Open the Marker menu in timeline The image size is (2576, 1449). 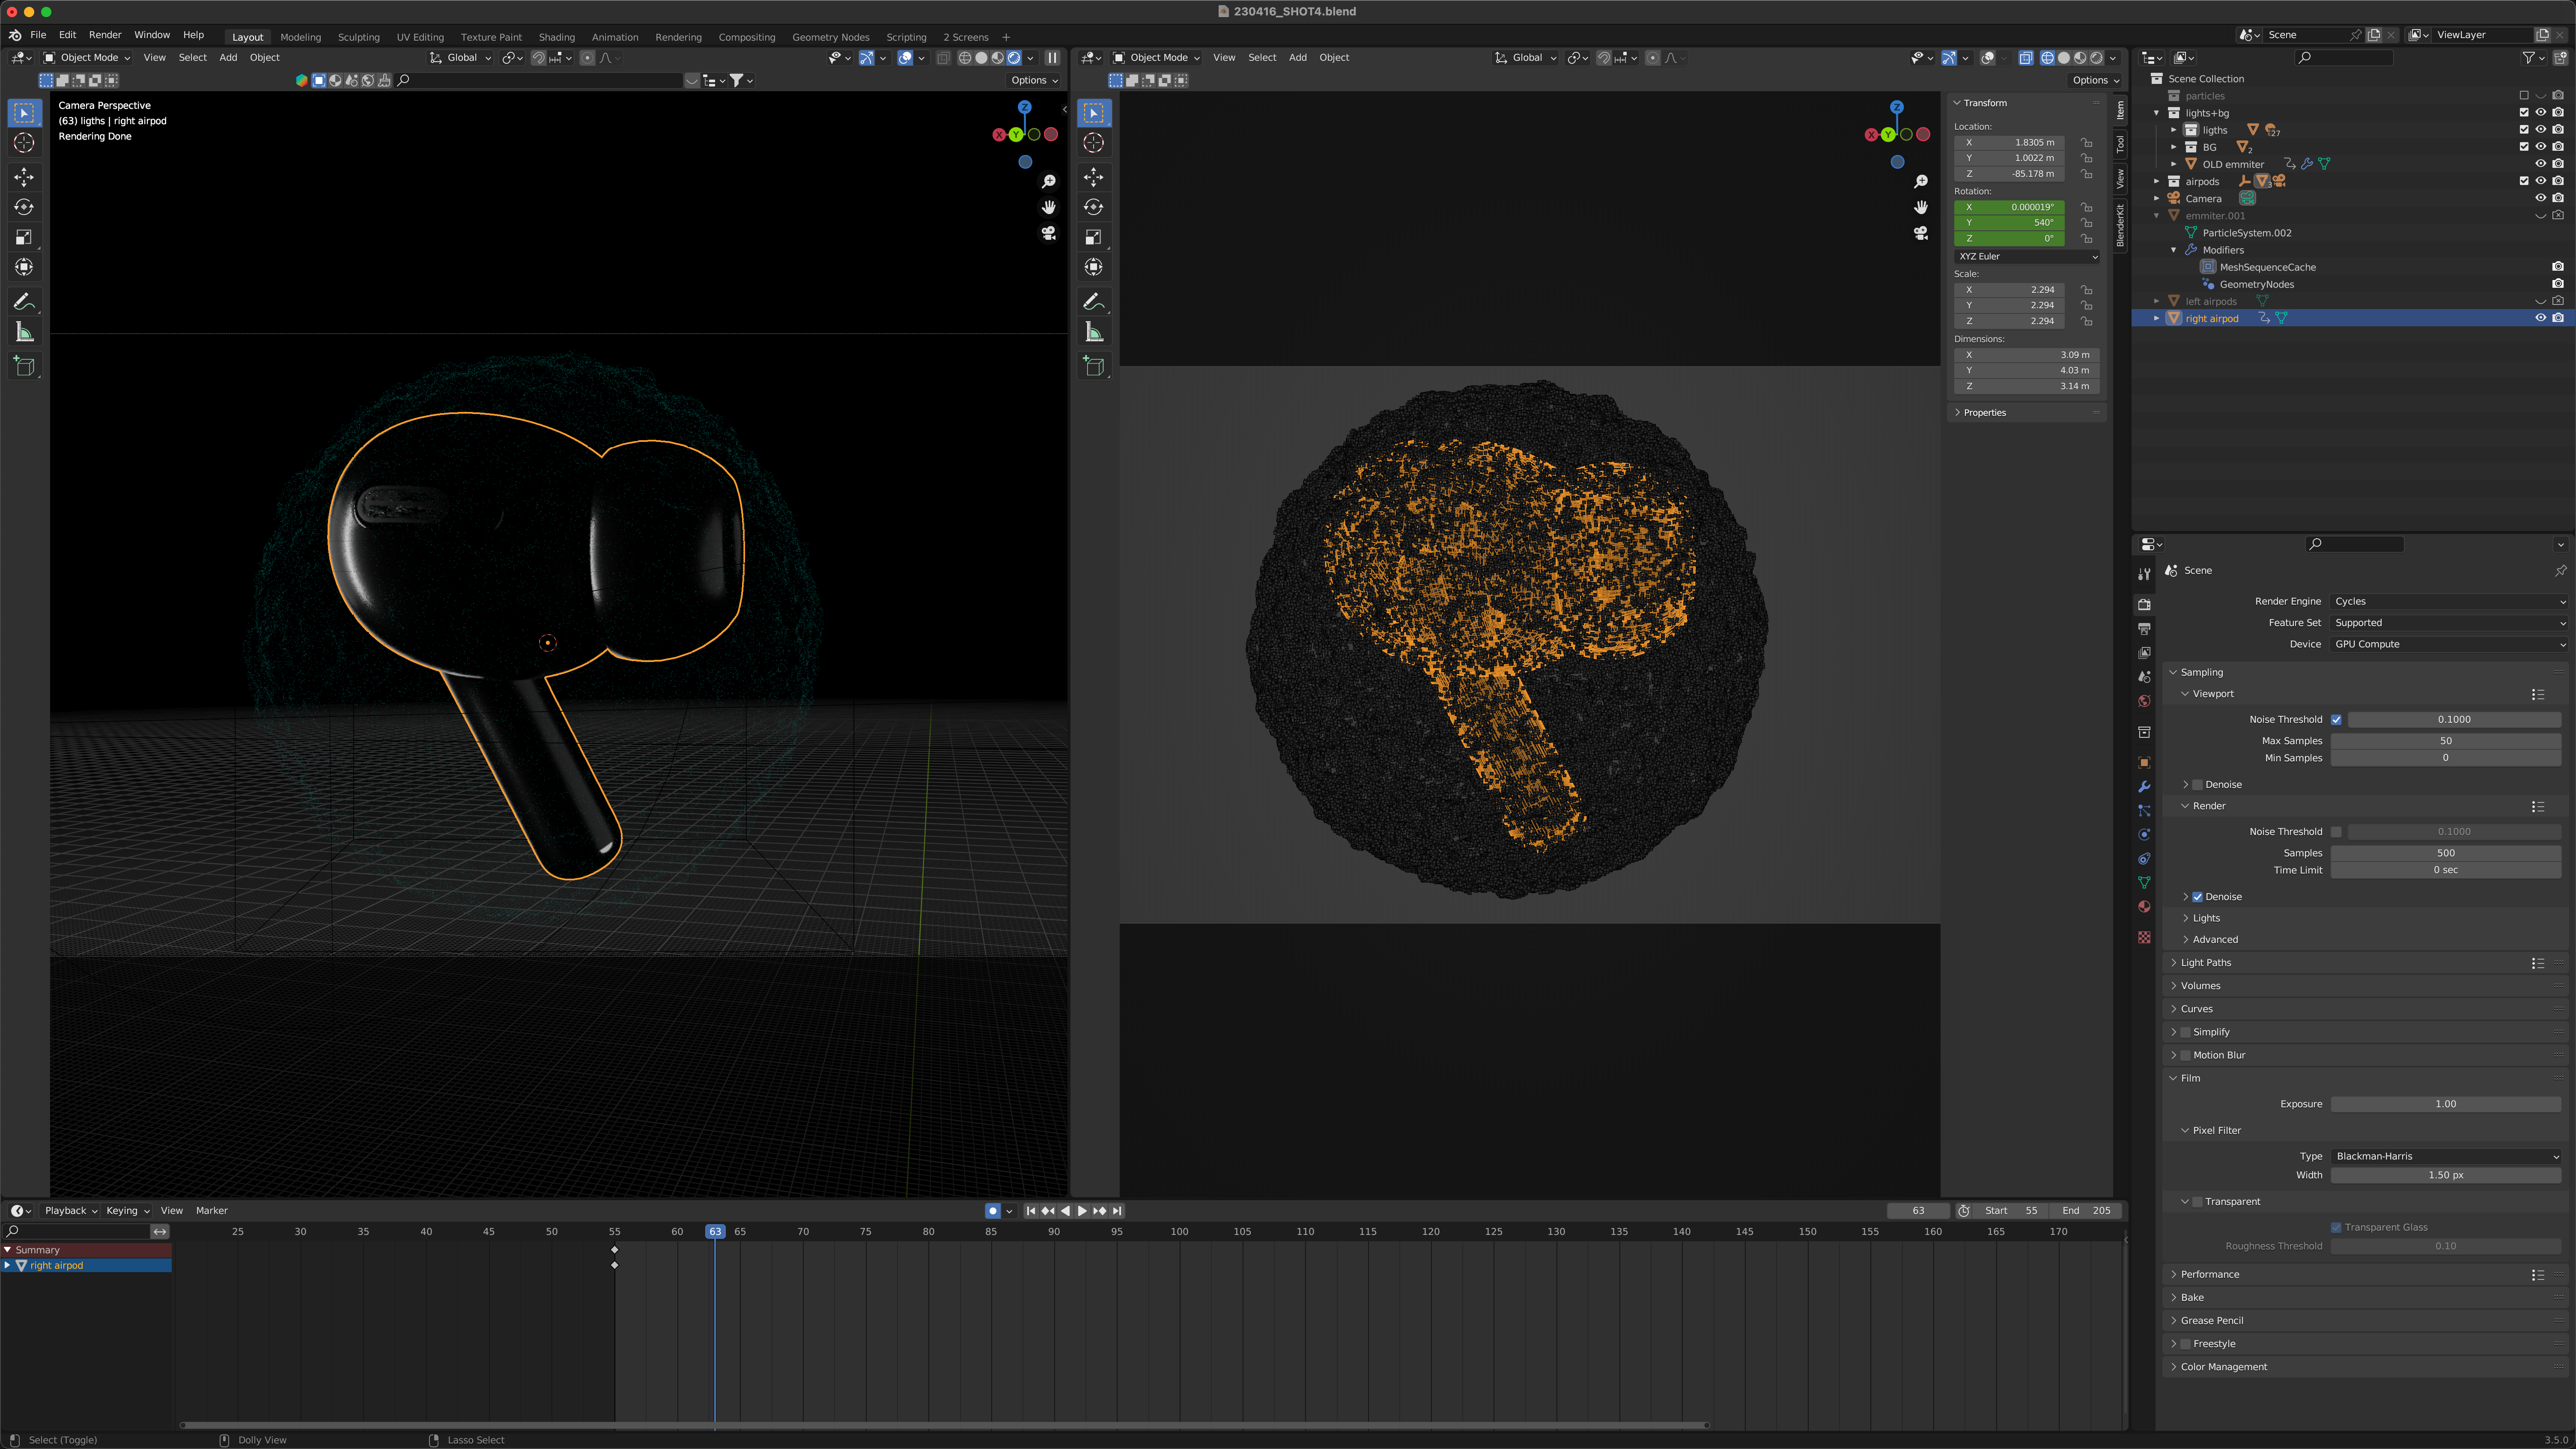pos(211,1211)
